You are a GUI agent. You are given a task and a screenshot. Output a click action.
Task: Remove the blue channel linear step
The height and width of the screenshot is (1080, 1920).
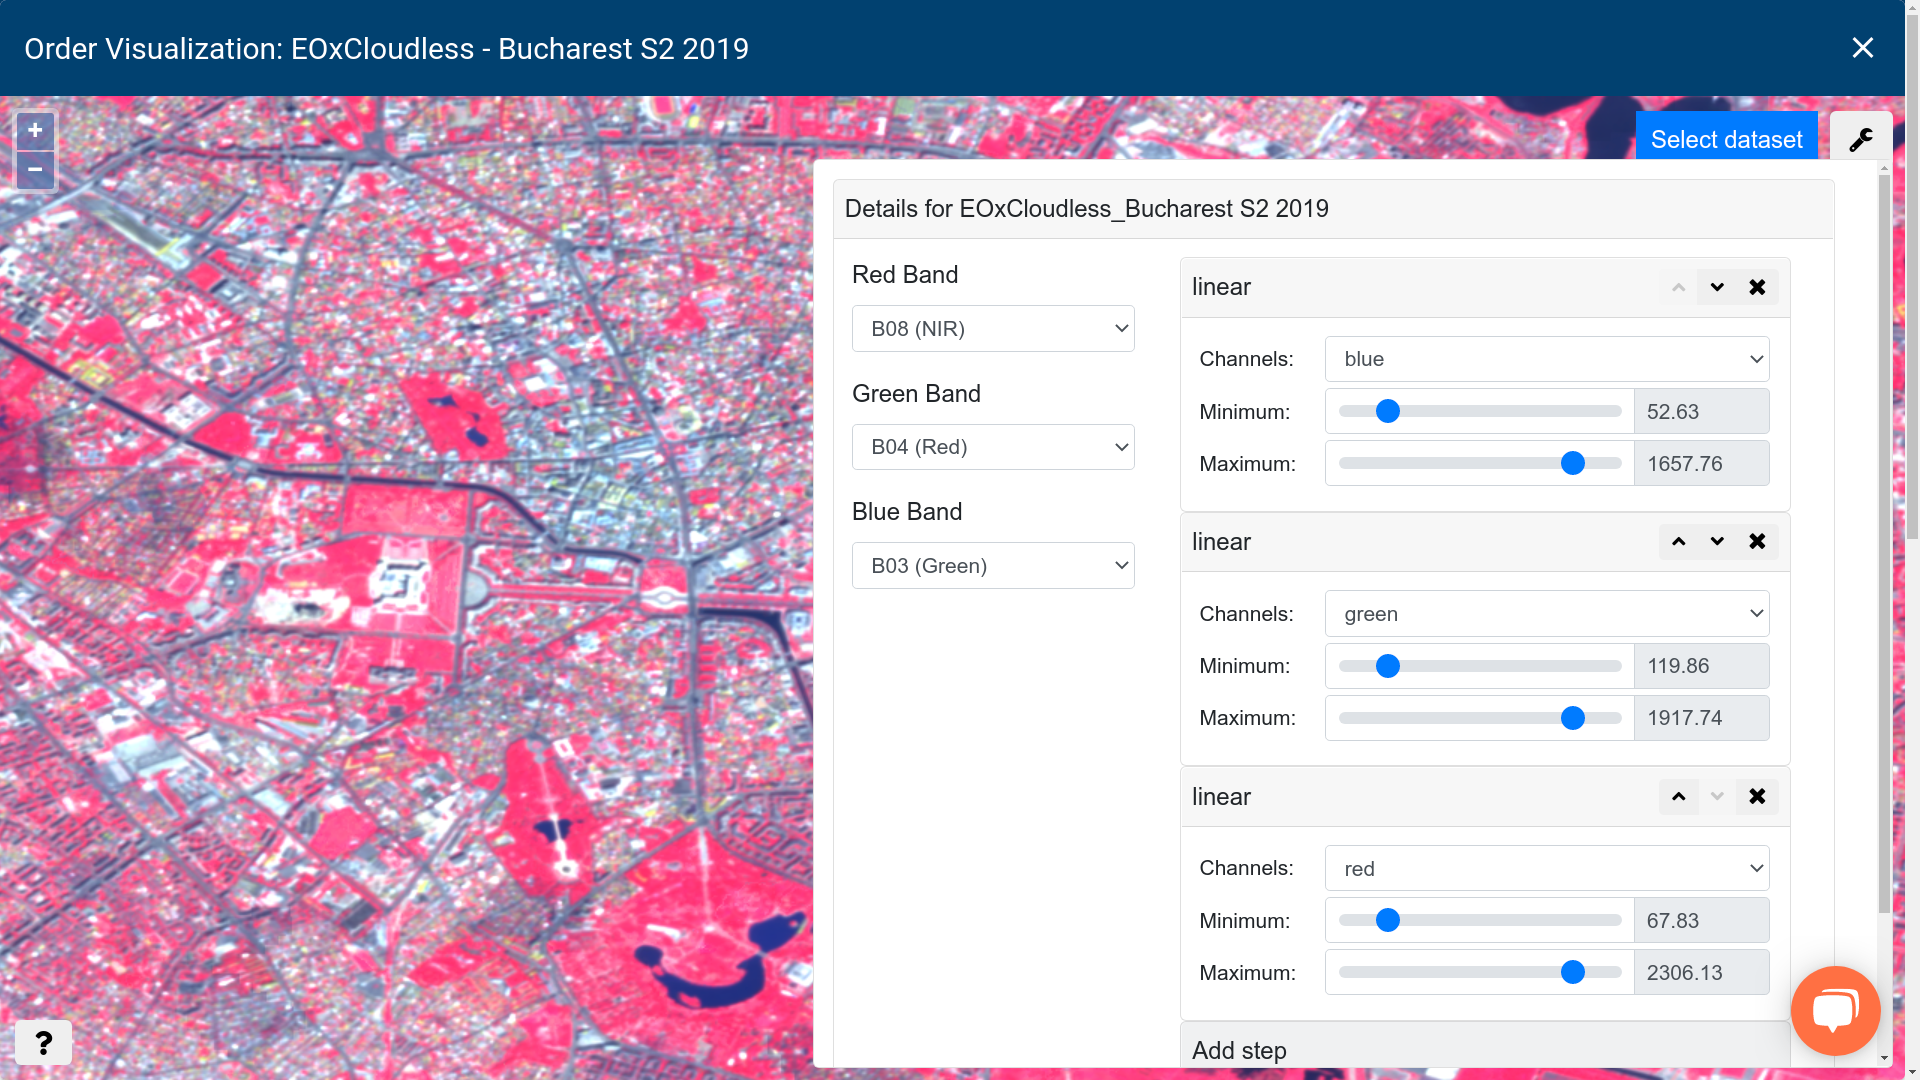point(1757,287)
